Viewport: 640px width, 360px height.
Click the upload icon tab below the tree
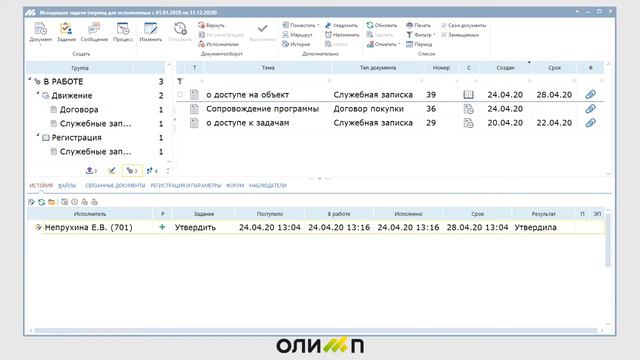point(91,171)
